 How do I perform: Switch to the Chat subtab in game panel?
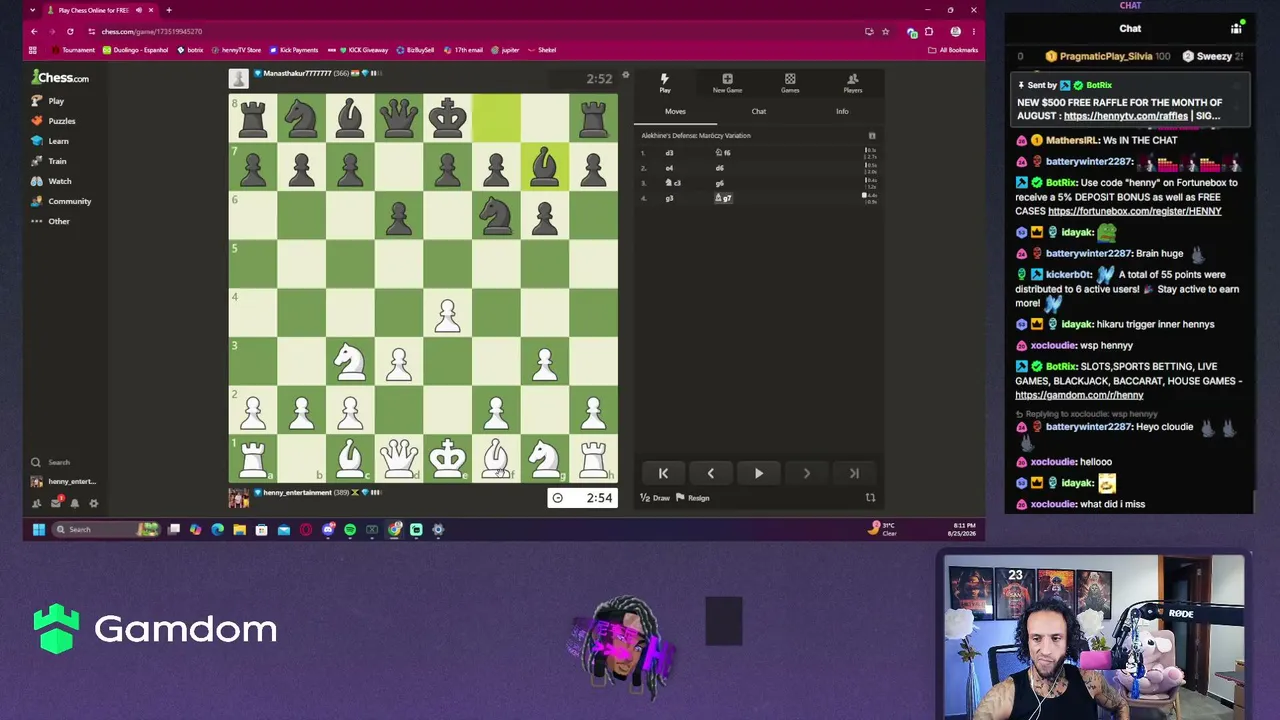(759, 111)
